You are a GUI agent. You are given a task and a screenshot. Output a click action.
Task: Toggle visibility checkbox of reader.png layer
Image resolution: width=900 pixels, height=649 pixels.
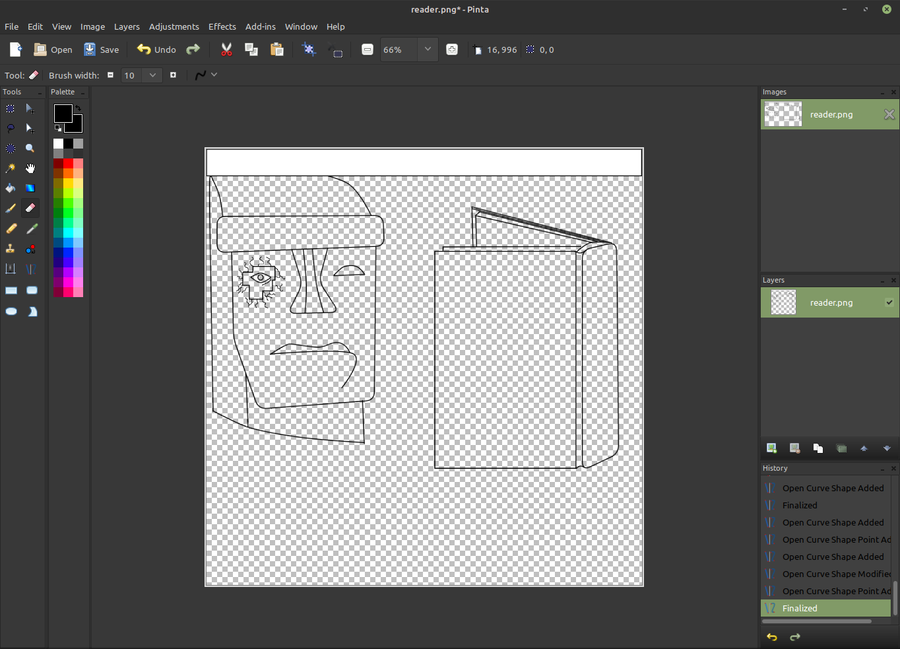[x=888, y=302]
